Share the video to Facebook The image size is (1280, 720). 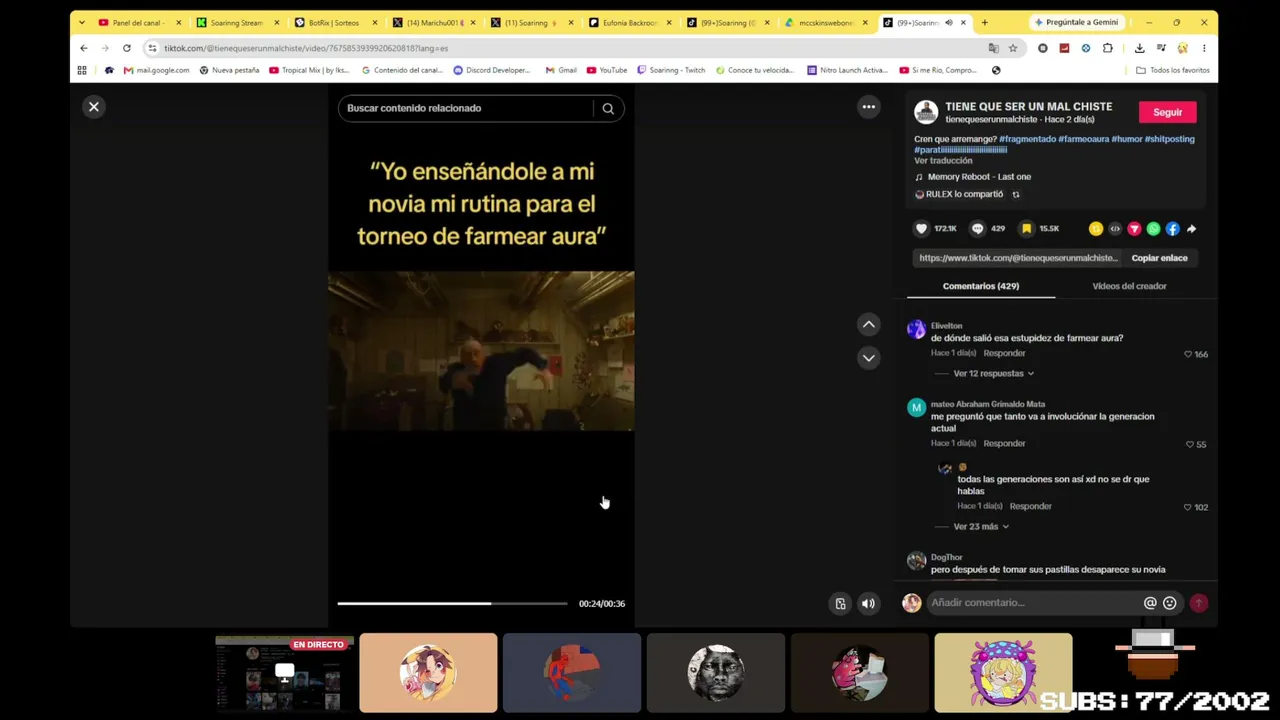(1172, 229)
